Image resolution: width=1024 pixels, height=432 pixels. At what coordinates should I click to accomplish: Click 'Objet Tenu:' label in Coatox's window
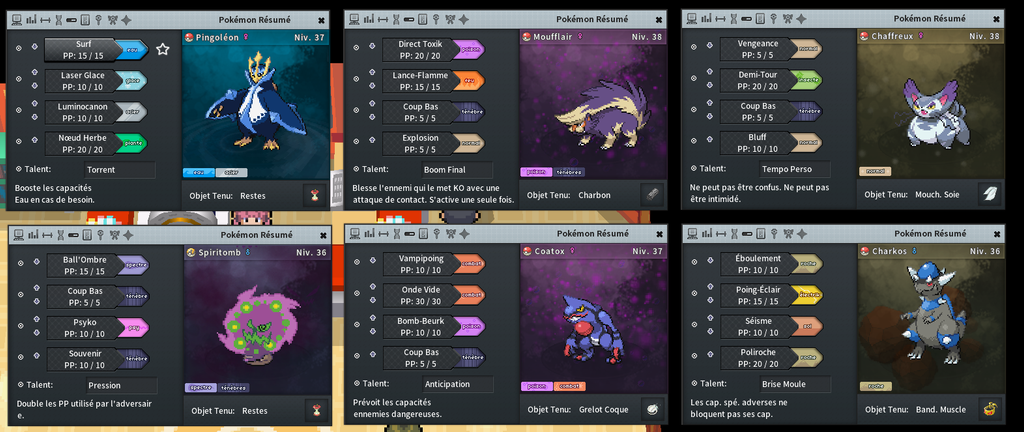(549, 409)
